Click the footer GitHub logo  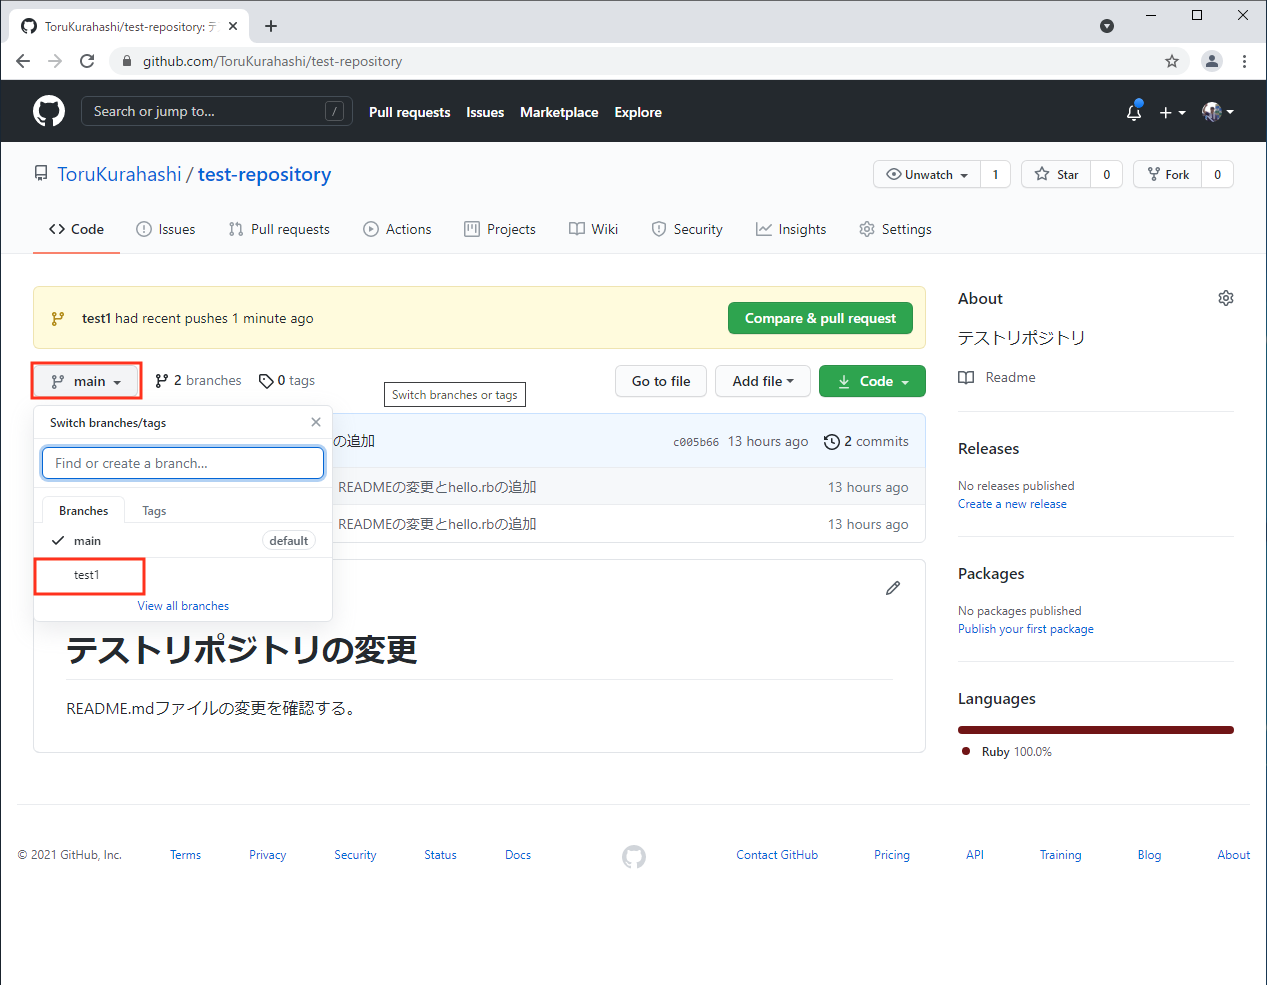click(x=634, y=856)
